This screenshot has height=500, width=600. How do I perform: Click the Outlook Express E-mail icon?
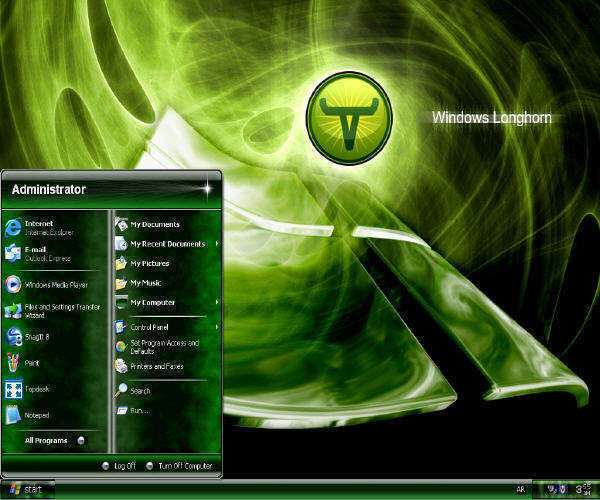pos(13,254)
